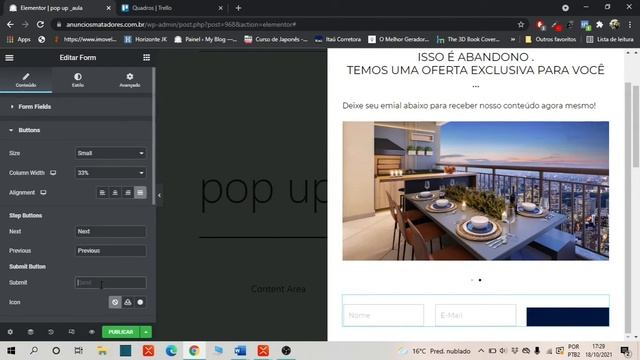Image resolution: width=640 pixels, height=360 pixels.
Task: Select the second carousel pagination dot
Action: pyautogui.click(x=480, y=280)
